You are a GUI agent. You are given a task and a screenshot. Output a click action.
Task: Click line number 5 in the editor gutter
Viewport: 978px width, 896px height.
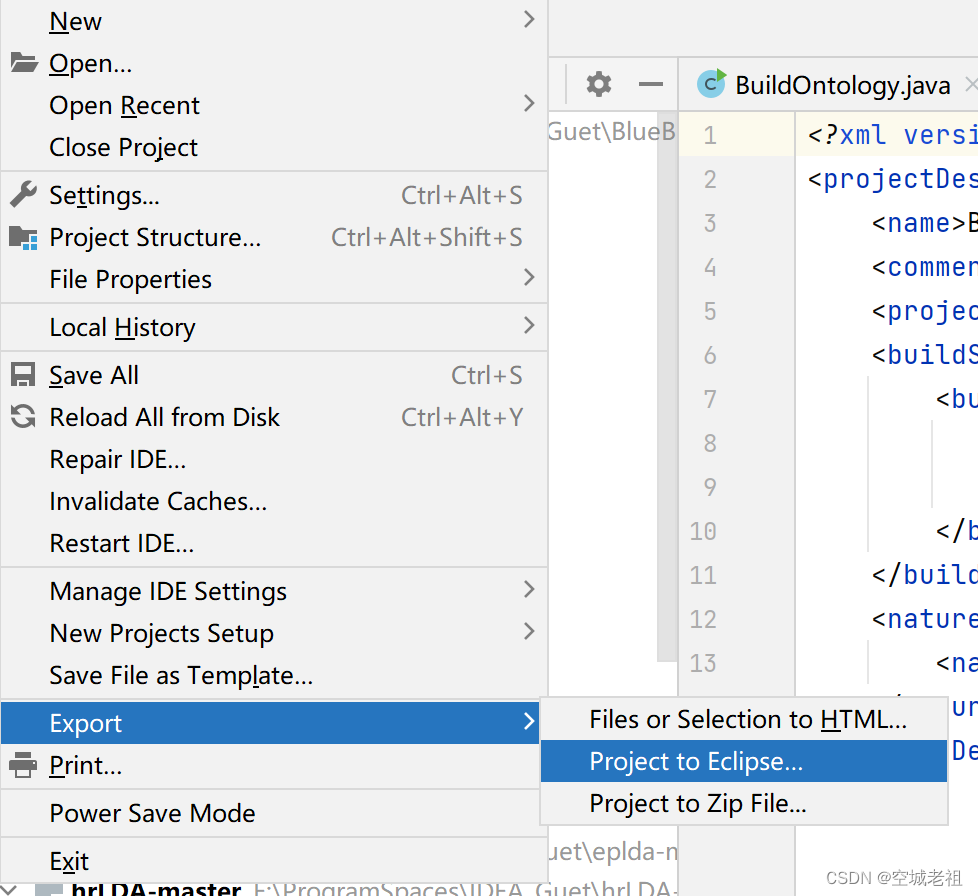(709, 311)
